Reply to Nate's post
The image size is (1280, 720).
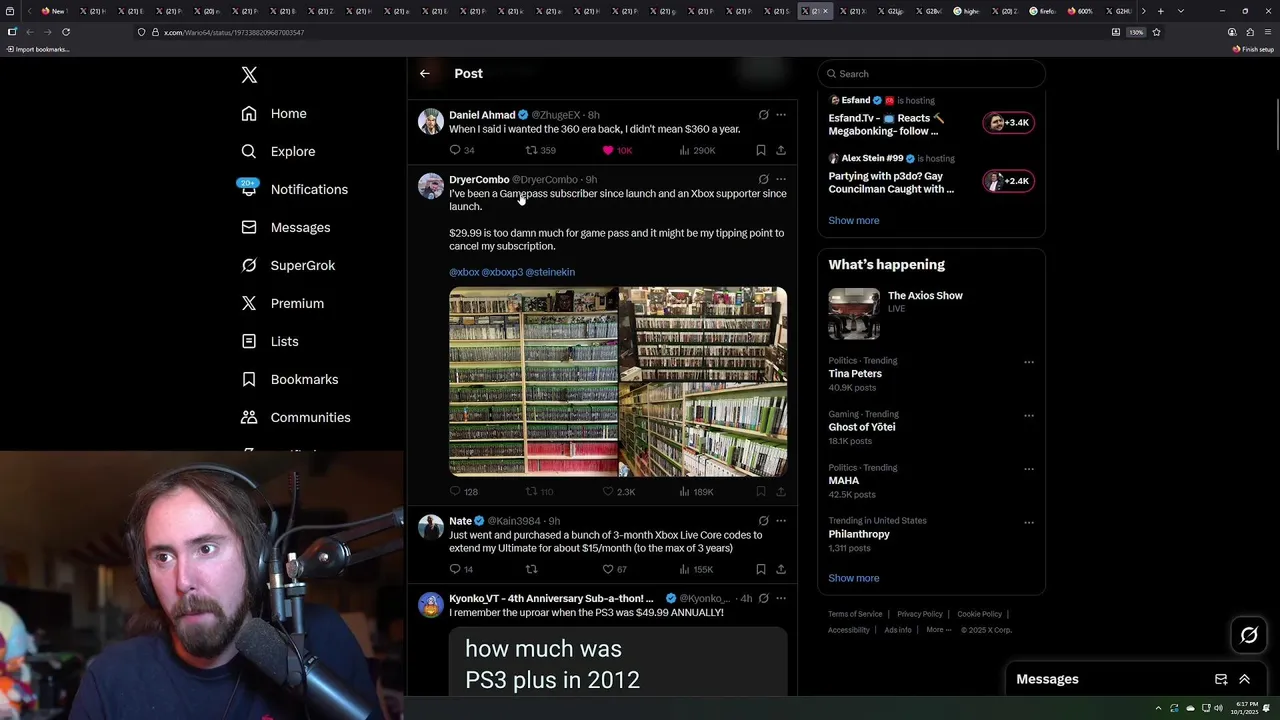[461, 569]
